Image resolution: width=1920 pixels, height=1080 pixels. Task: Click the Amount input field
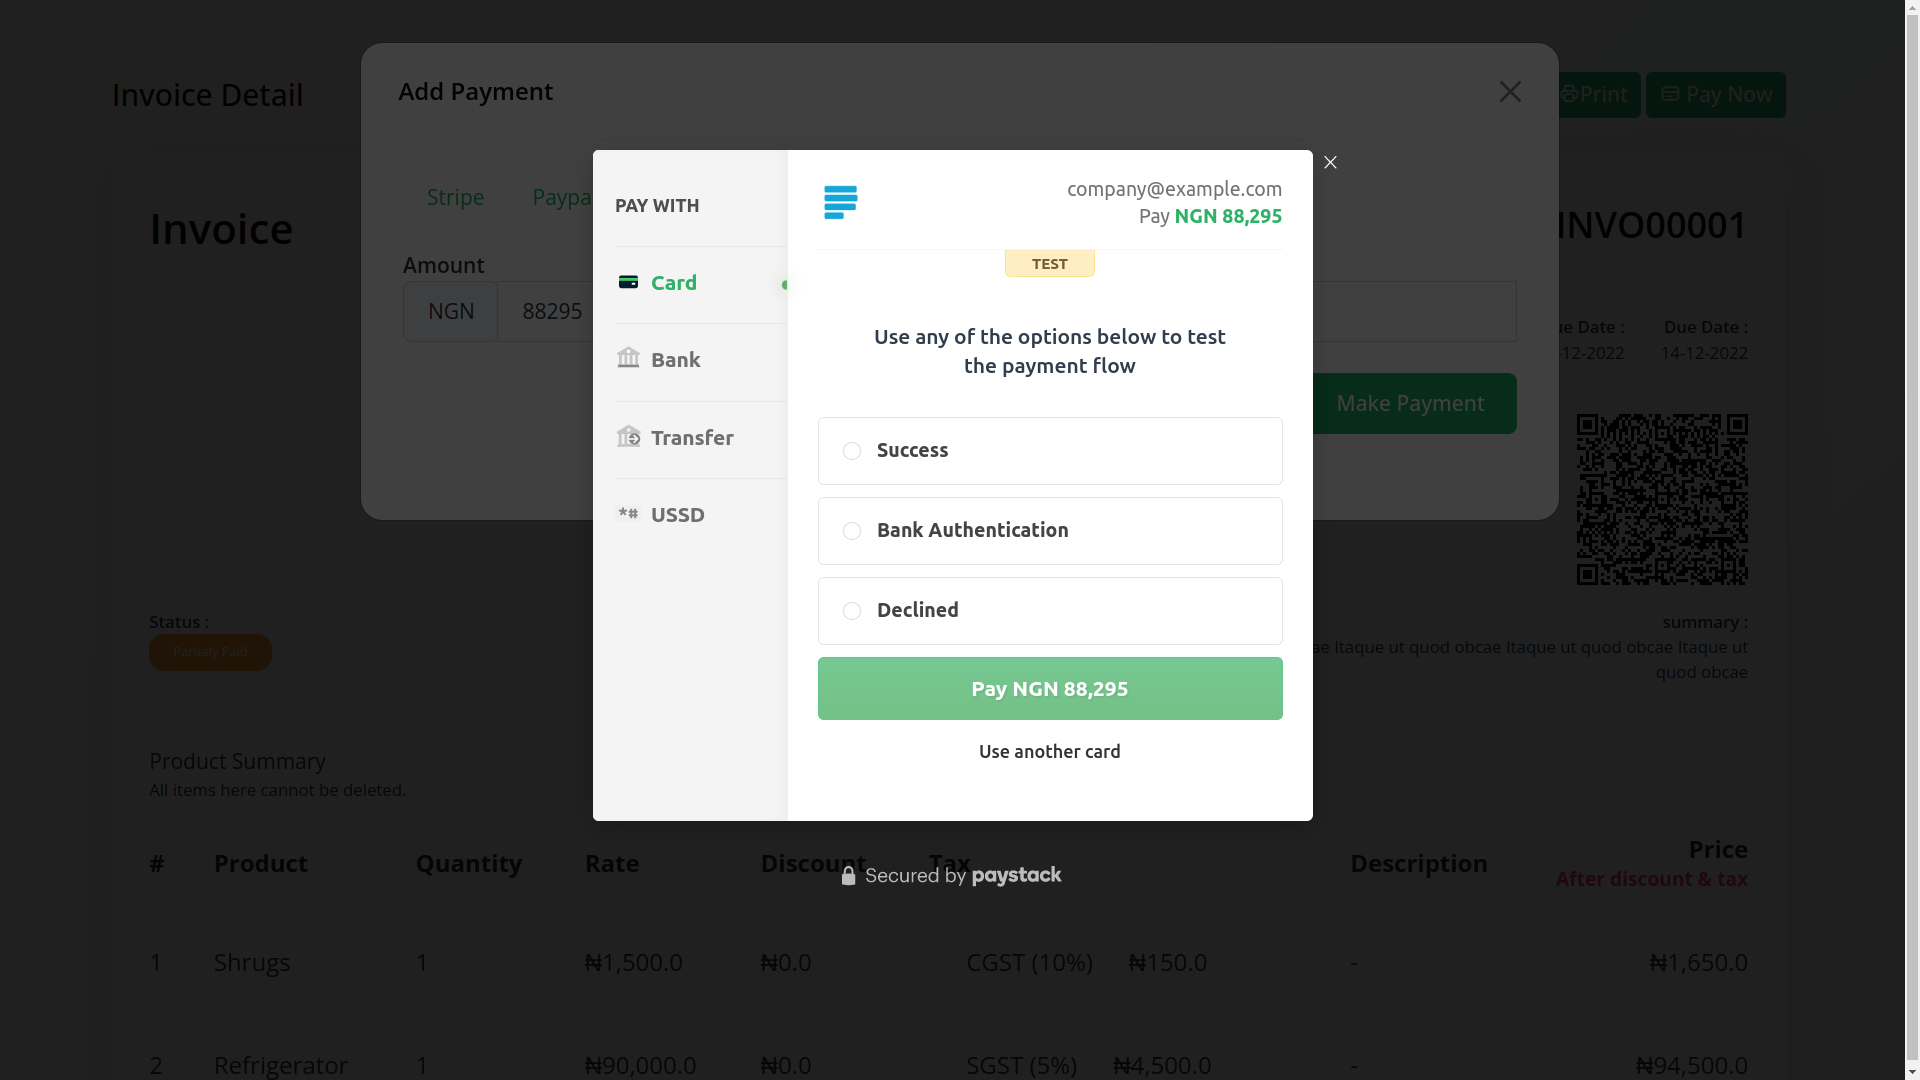[545, 312]
